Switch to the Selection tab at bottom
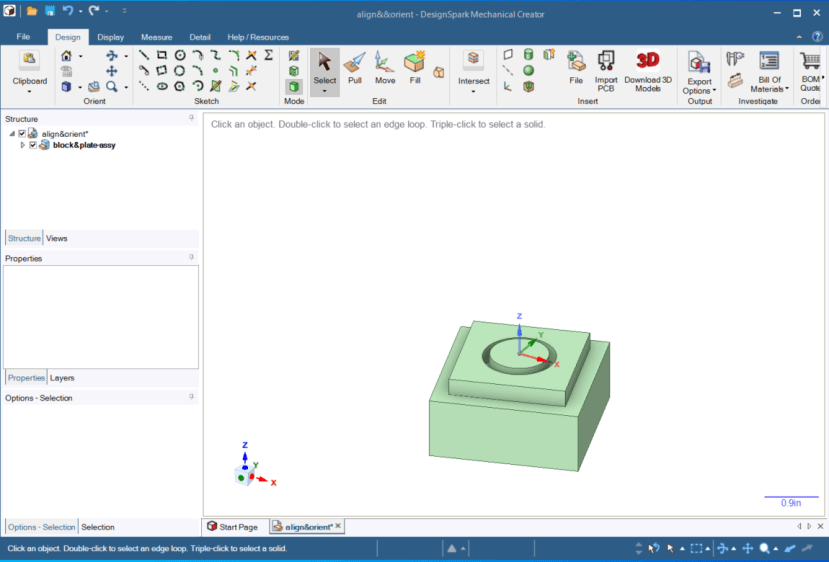The width and height of the screenshot is (829, 562). (98, 527)
